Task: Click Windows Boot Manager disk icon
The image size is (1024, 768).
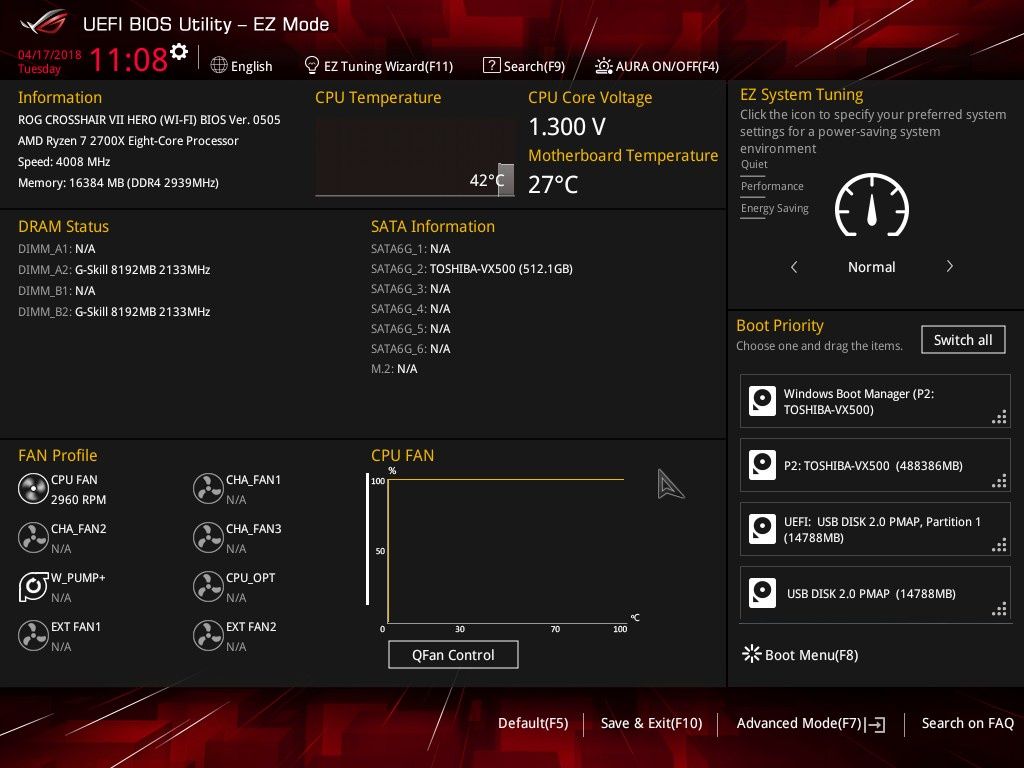Action: tap(762, 401)
